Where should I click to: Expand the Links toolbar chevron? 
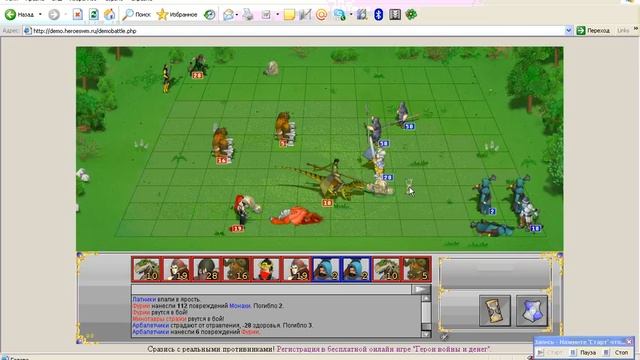(636, 29)
